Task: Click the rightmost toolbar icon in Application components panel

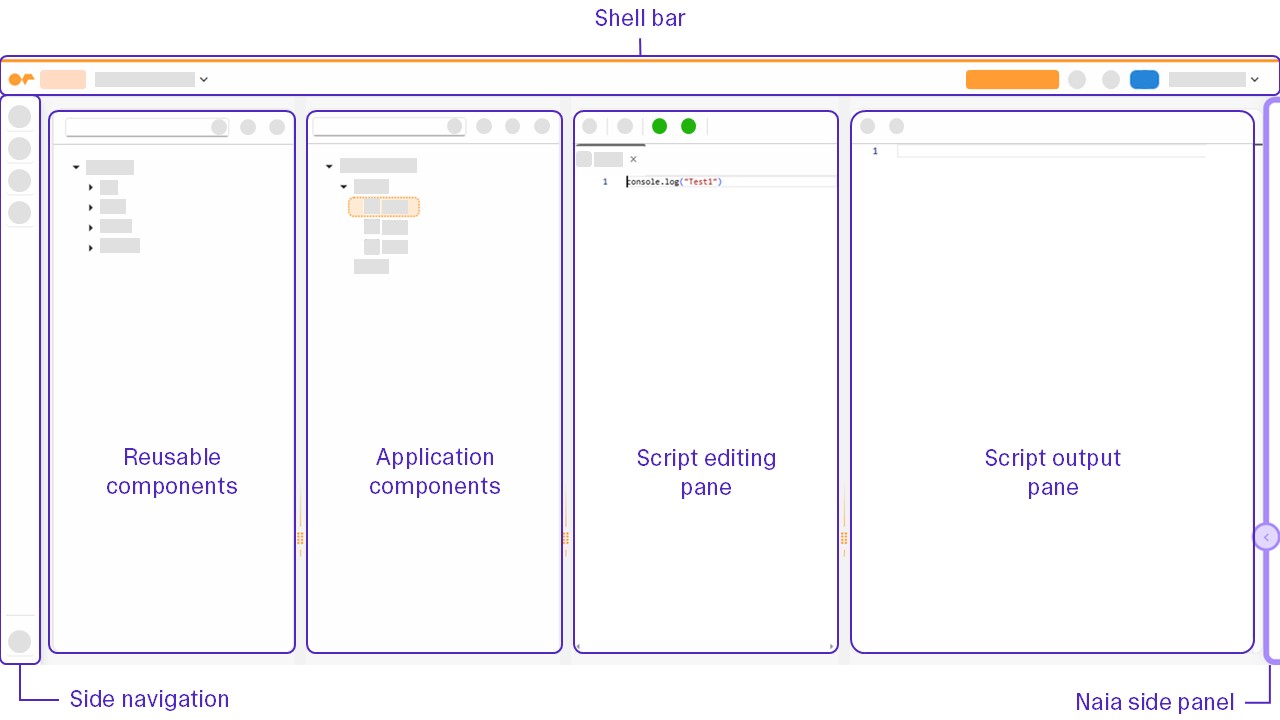Action: (x=542, y=127)
